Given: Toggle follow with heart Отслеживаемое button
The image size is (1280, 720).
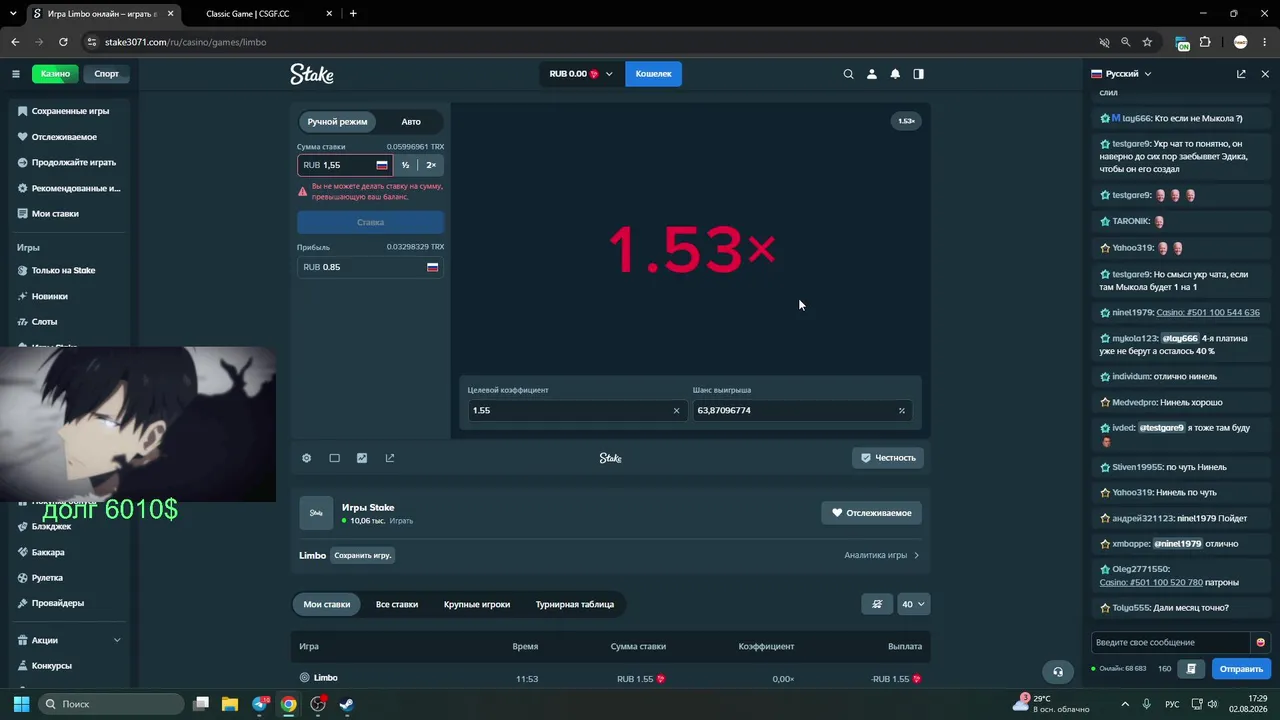Looking at the screenshot, I should pyautogui.click(x=872, y=513).
